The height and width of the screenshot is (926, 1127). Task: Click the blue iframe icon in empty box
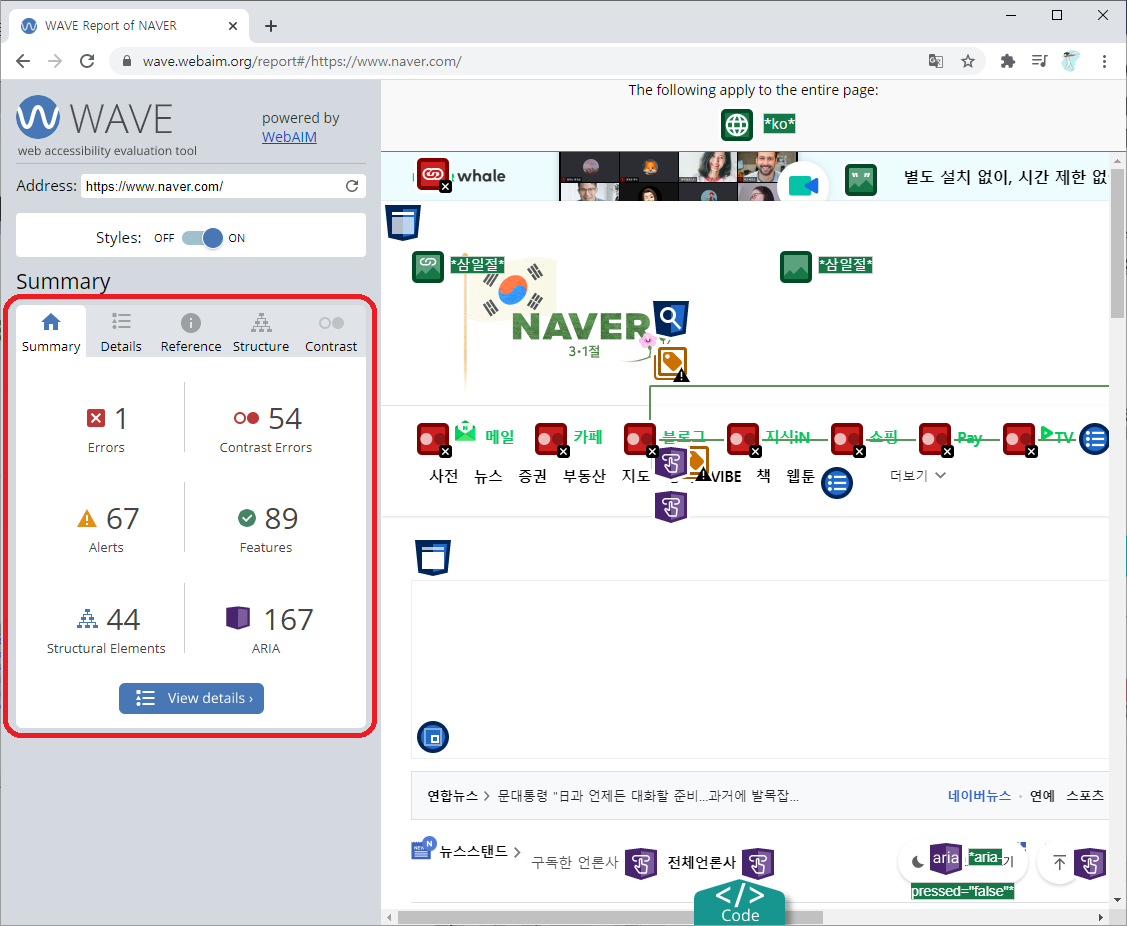point(433,737)
